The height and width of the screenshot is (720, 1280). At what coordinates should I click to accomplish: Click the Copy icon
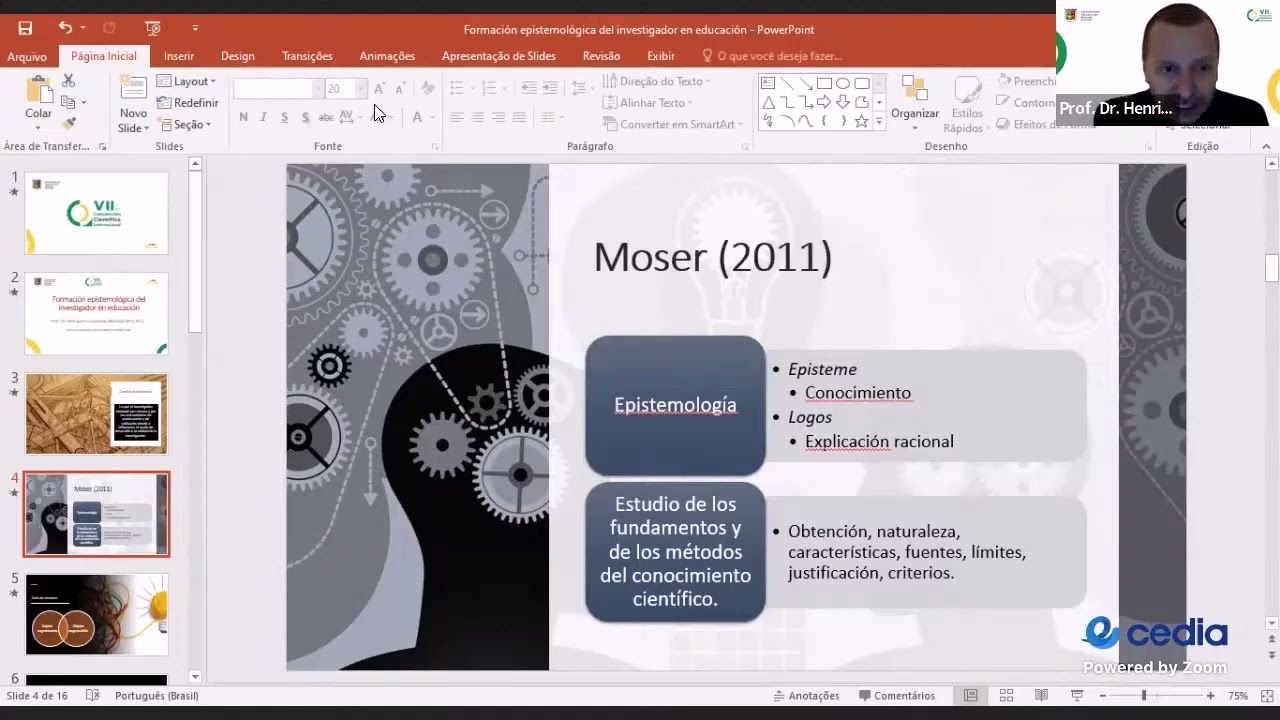(68, 102)
